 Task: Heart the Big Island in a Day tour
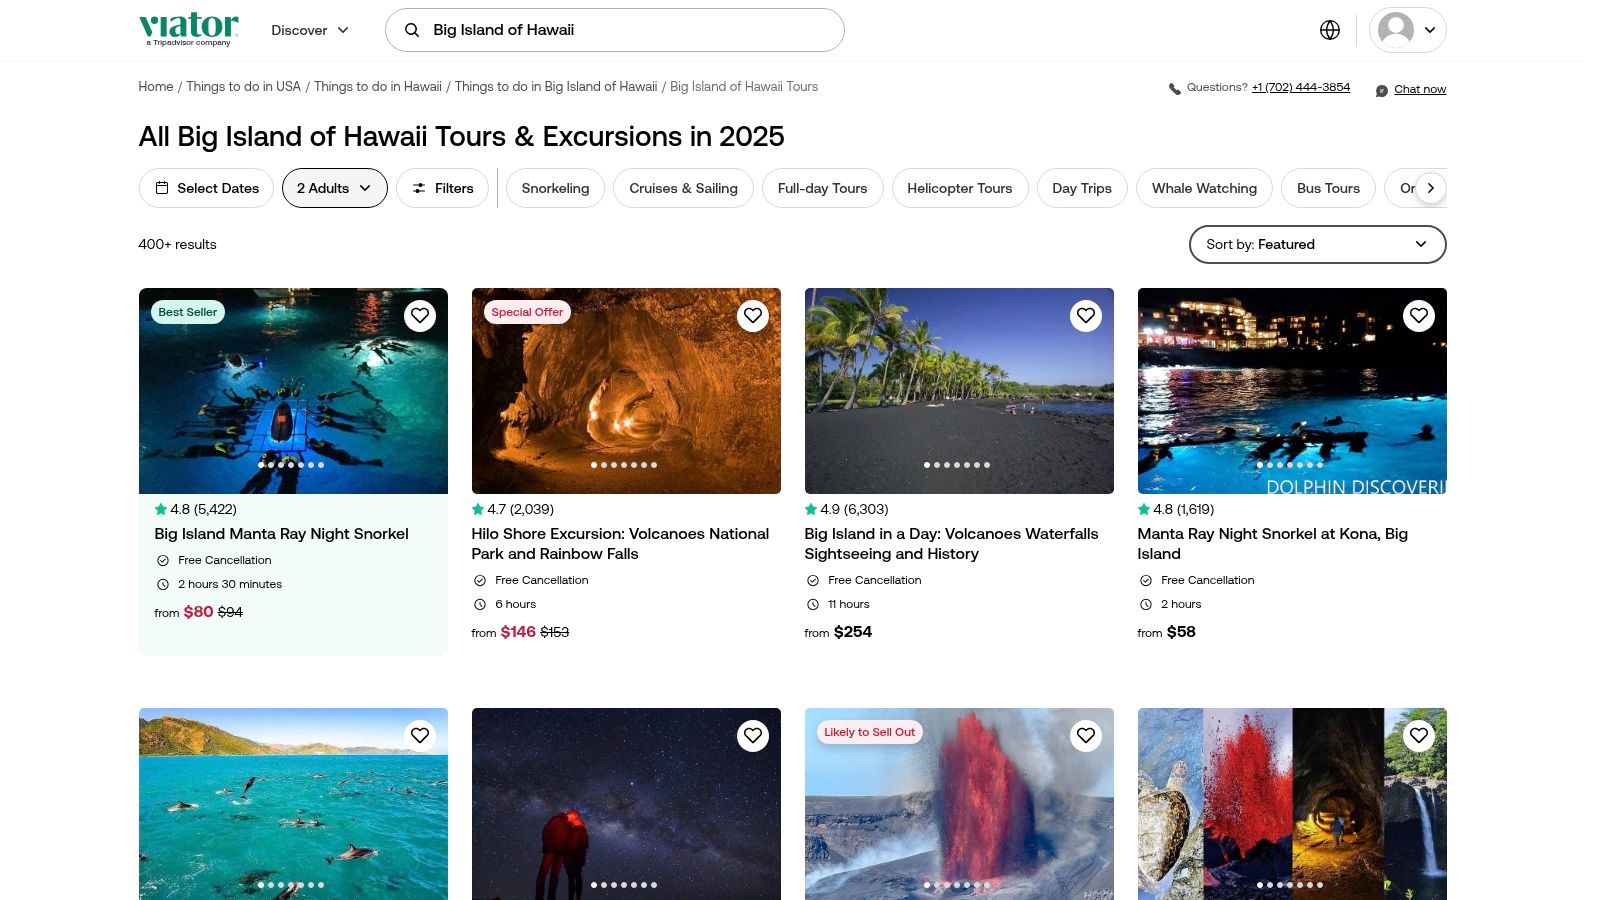[x=1086, y=316]
